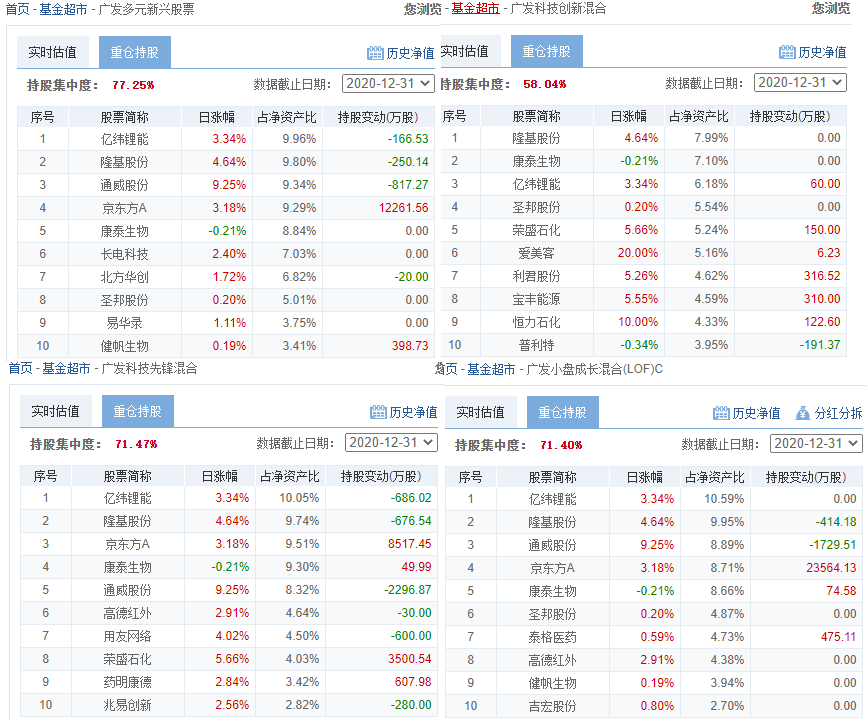Select 重仓持股 tab in 广发科技先锋混合 panel
Image resolution: width=867 pixels, height=722 pixels.
[x=138, y=411]
